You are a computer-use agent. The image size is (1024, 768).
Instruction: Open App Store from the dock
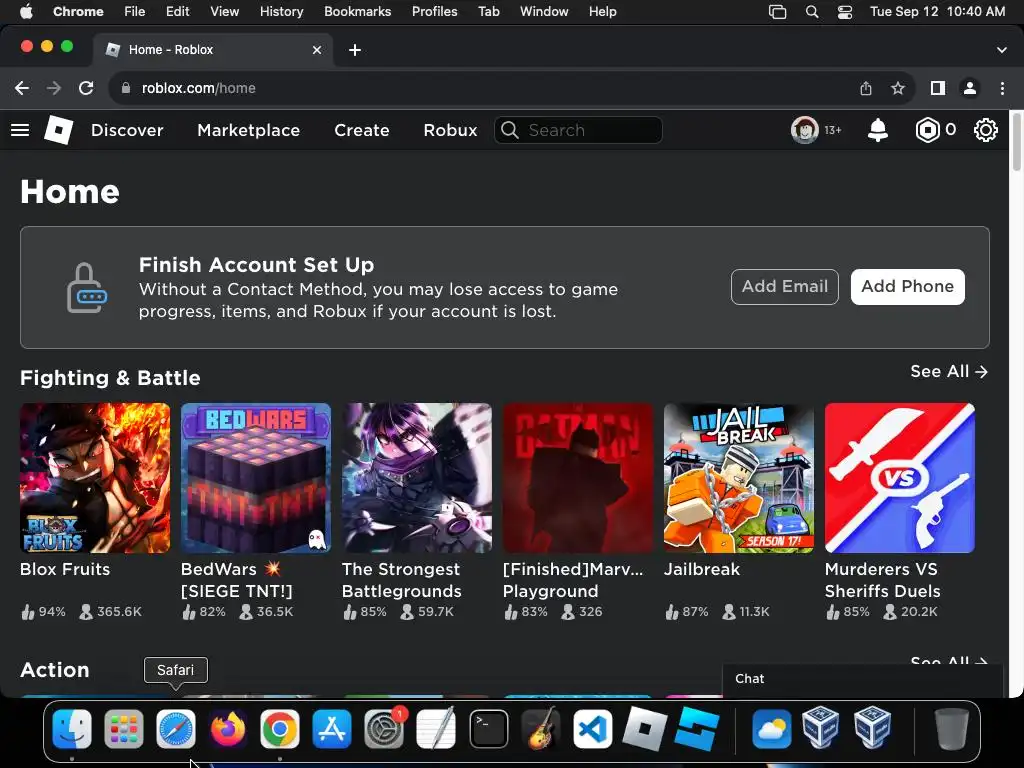(x=332, y=728)
